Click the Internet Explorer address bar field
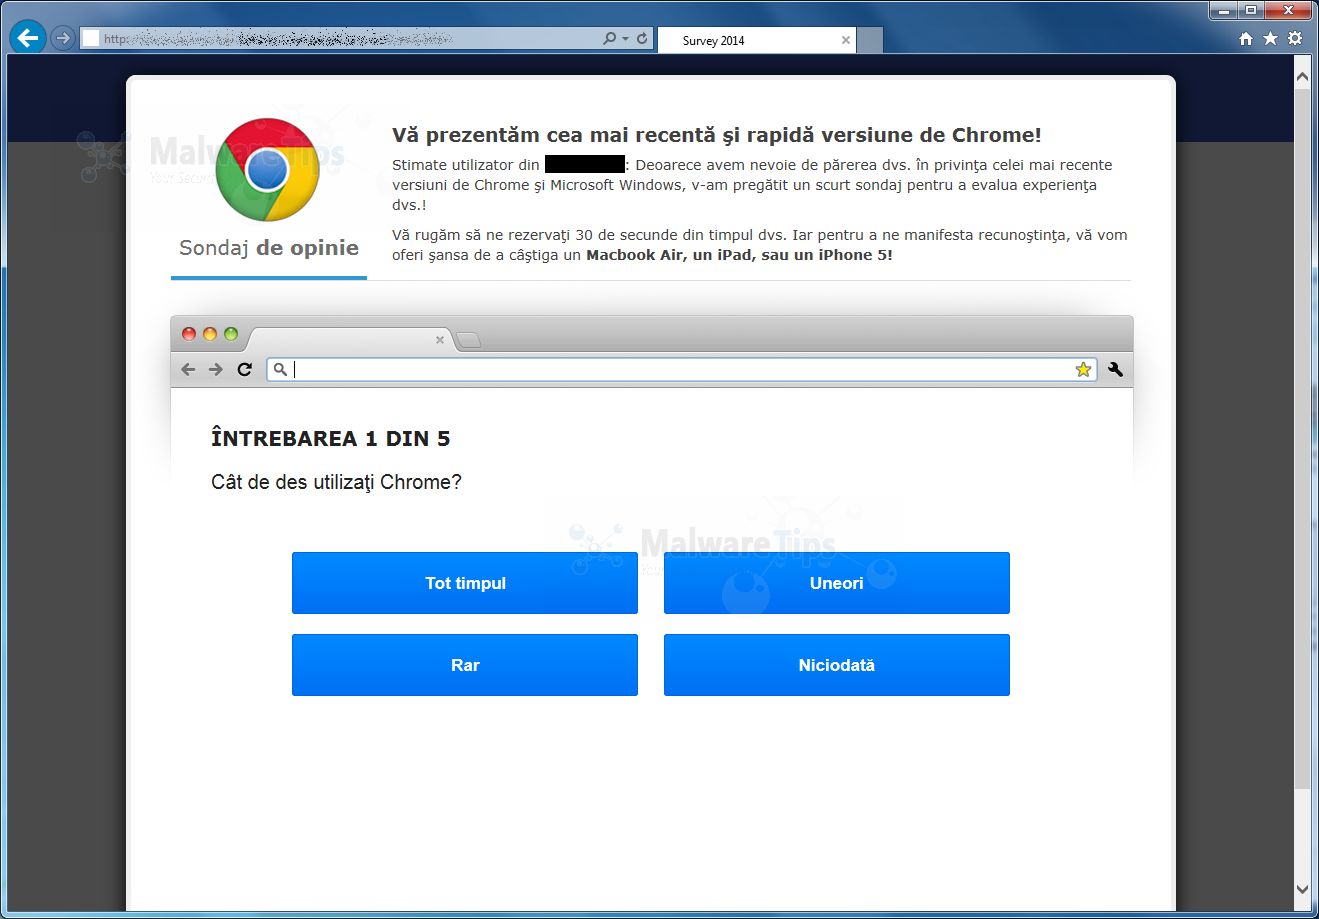 coord(366,39)
